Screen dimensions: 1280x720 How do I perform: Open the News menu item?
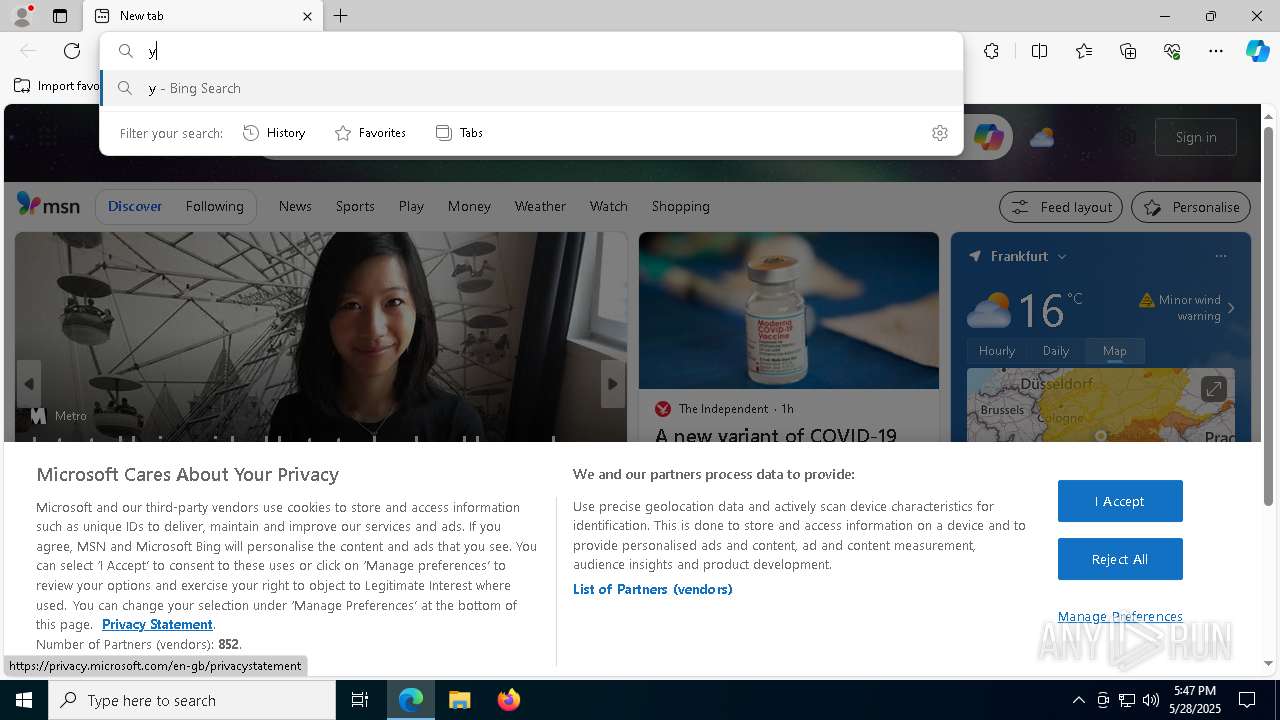tap(295, 206)
